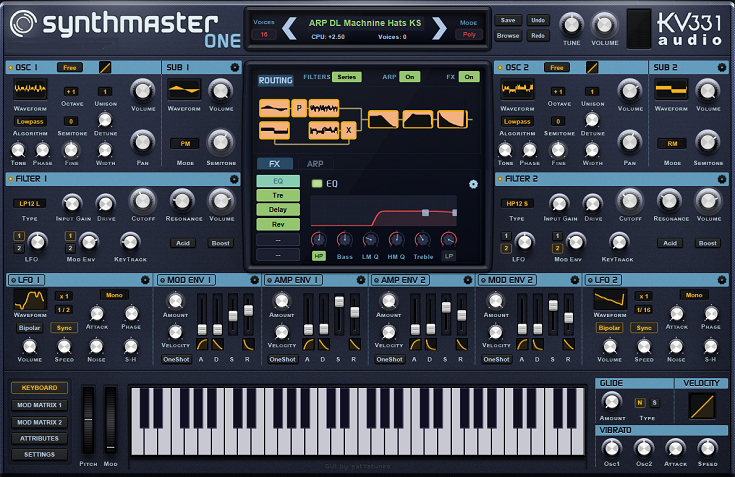Open Filter 2 type HP12 S dropdown
This screenshot has width=735, height=477.
(517, 204)
